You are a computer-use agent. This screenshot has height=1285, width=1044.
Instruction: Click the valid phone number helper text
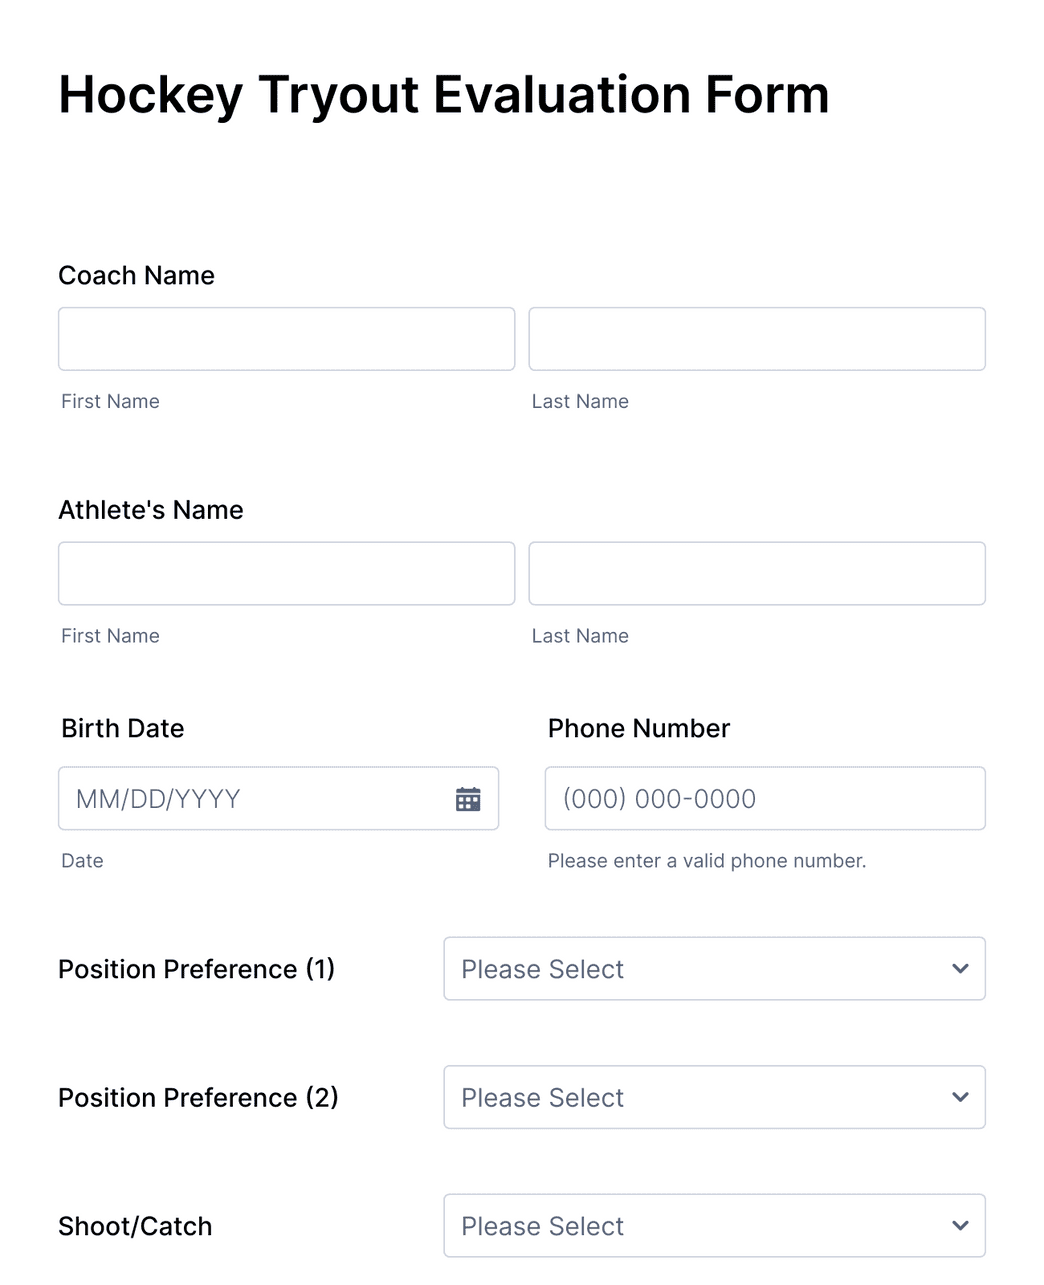[706, 860]
